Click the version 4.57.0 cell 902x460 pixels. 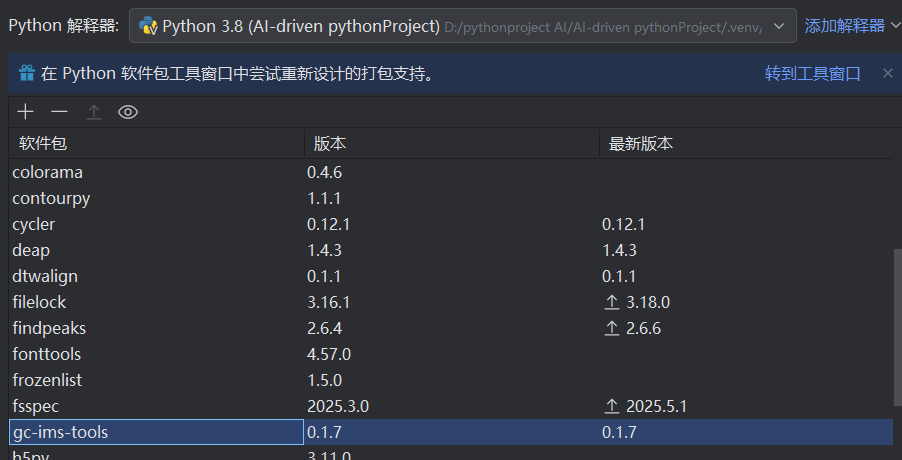click(x=329, y=354)
